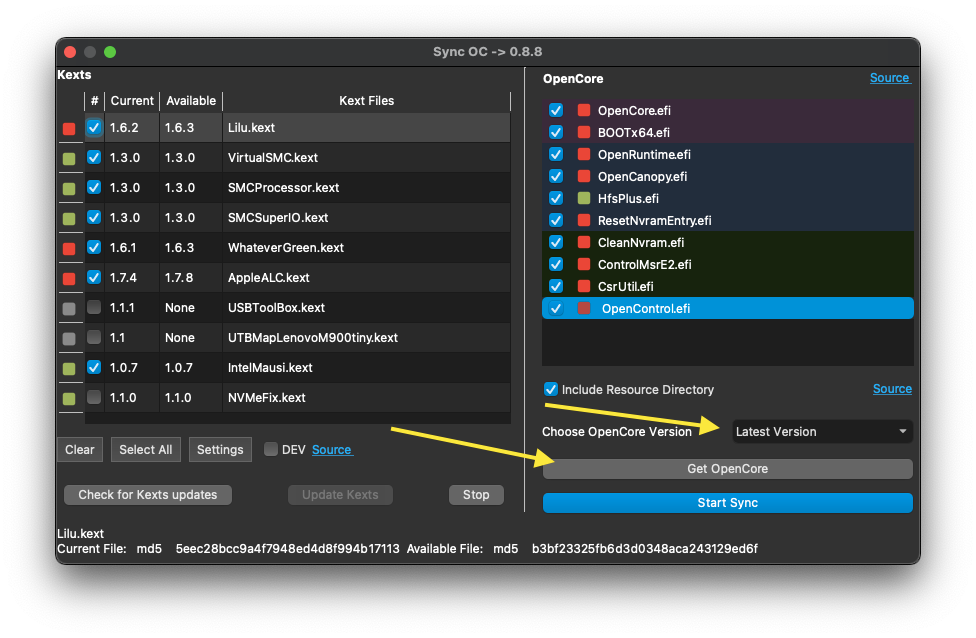Open the OpenCore Source link
976x638 pixels.
pyautogui.click(x=889, y=78)
